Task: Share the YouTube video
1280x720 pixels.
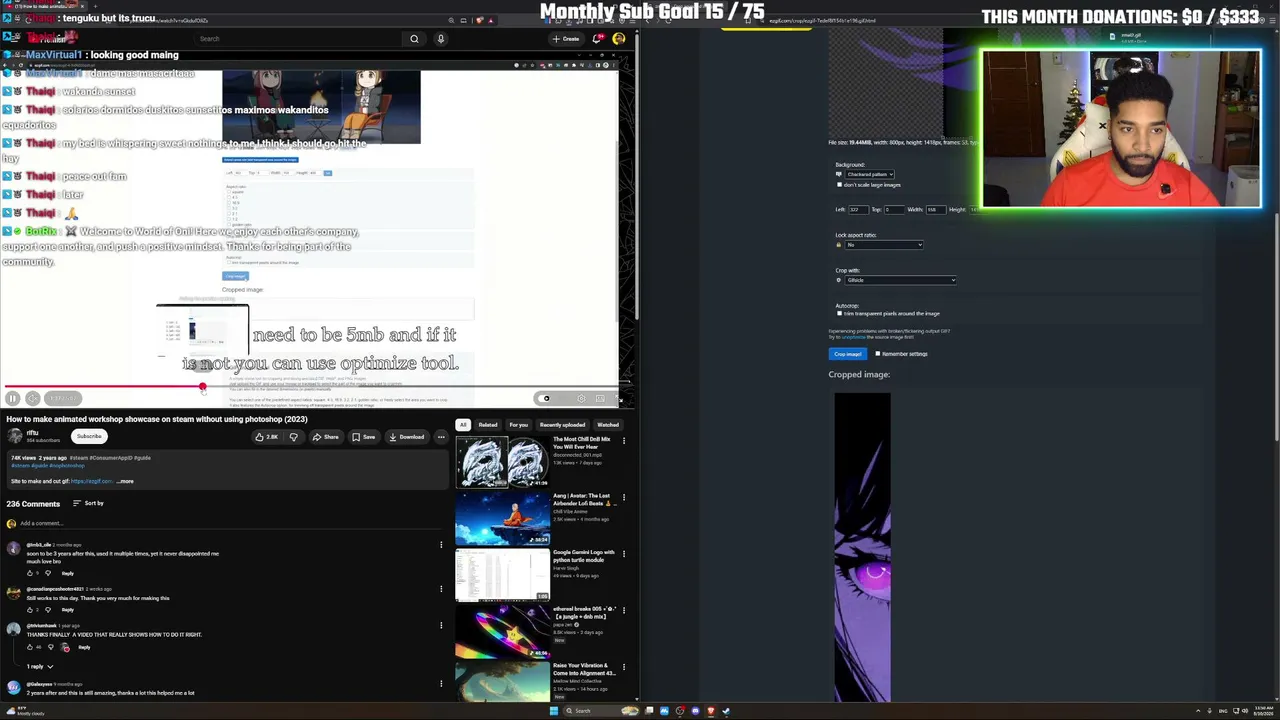Action: click(x=325, y=437)
